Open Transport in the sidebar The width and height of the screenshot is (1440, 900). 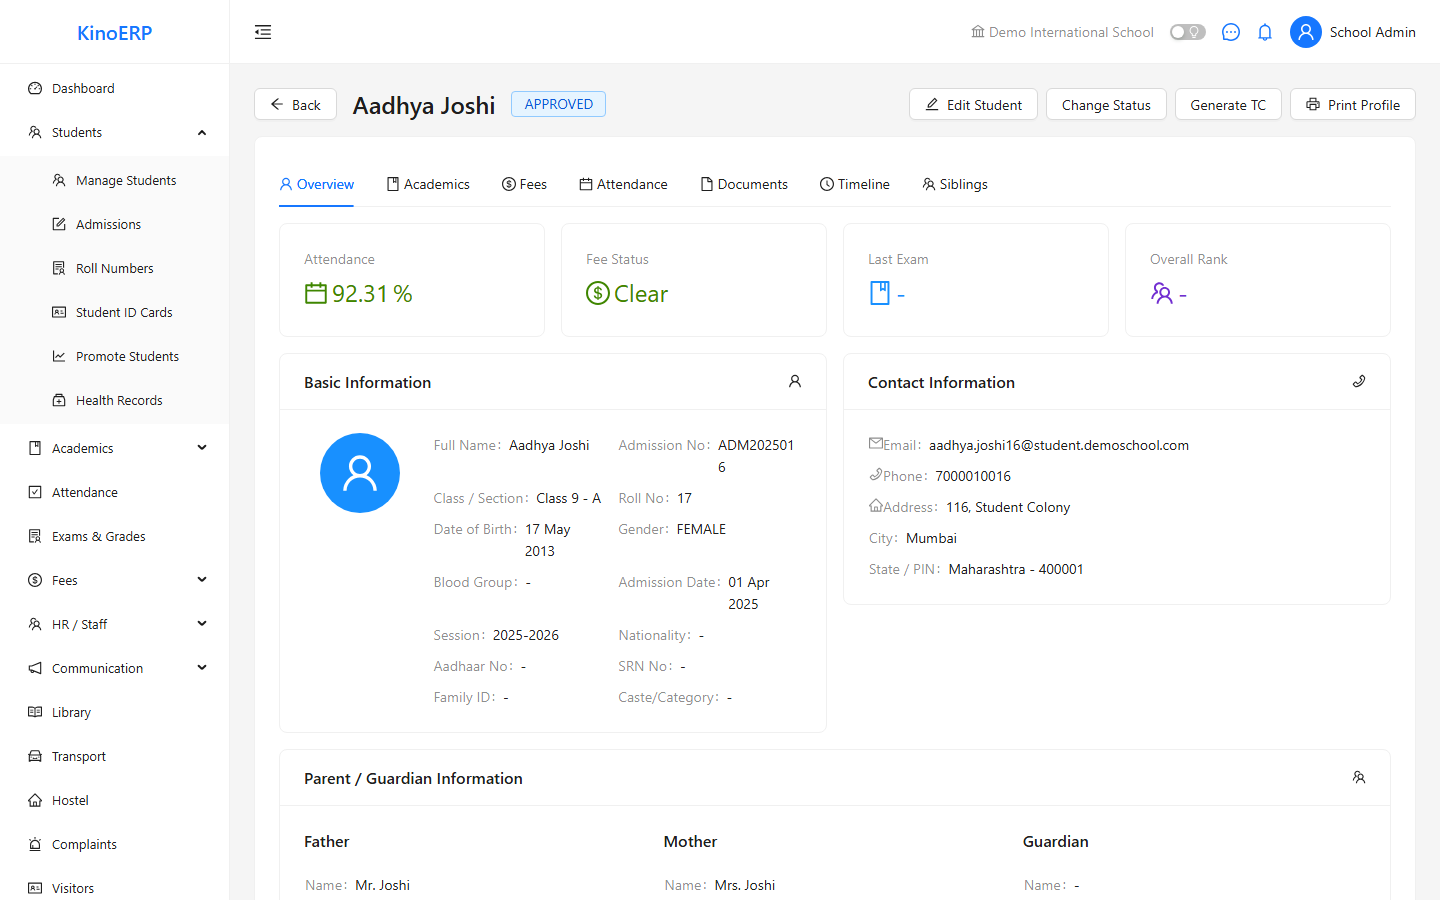(x=114, y=756)
